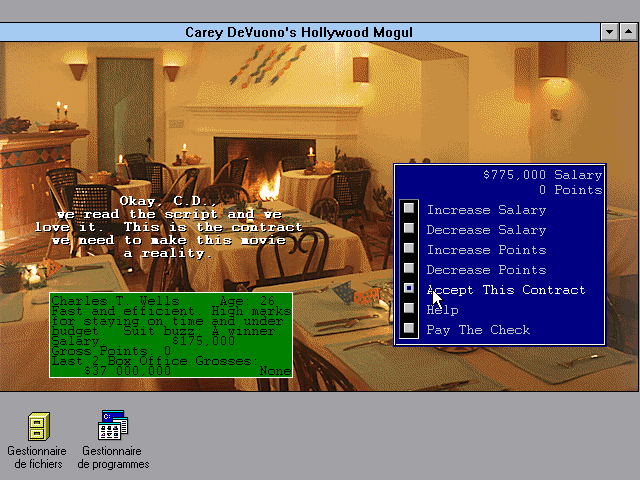Click the $175,000 salary figure
This screenshot has height=480, width=640.
(x=203, y=340)
